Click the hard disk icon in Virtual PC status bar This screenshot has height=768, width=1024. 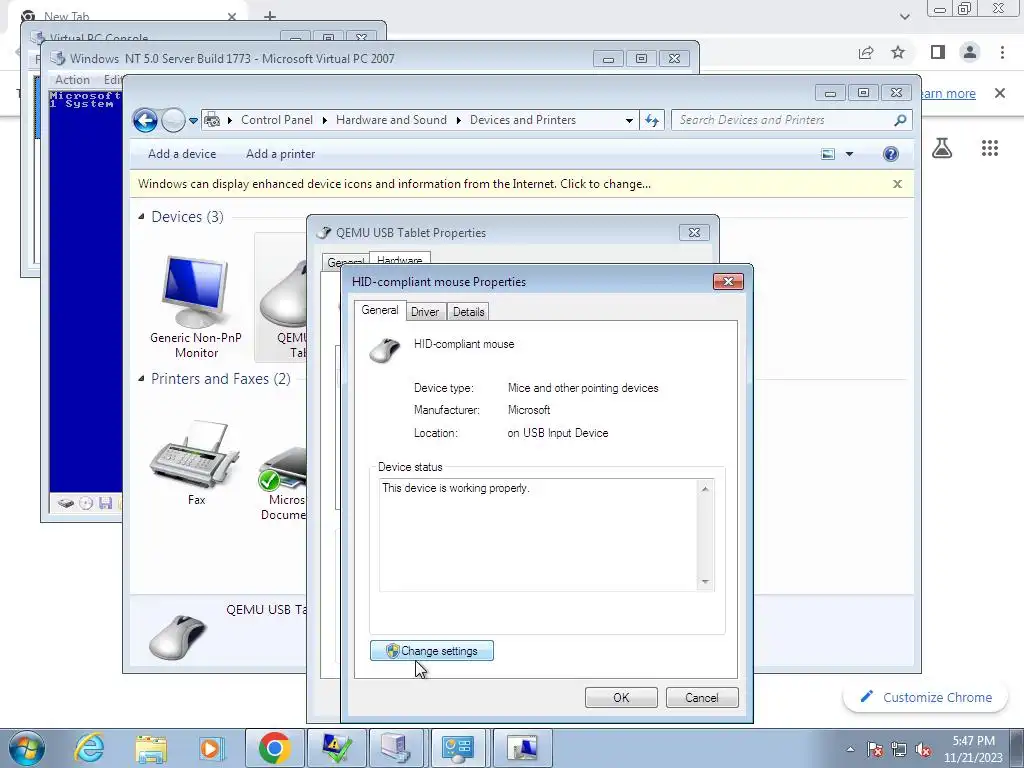click(65, 503)
